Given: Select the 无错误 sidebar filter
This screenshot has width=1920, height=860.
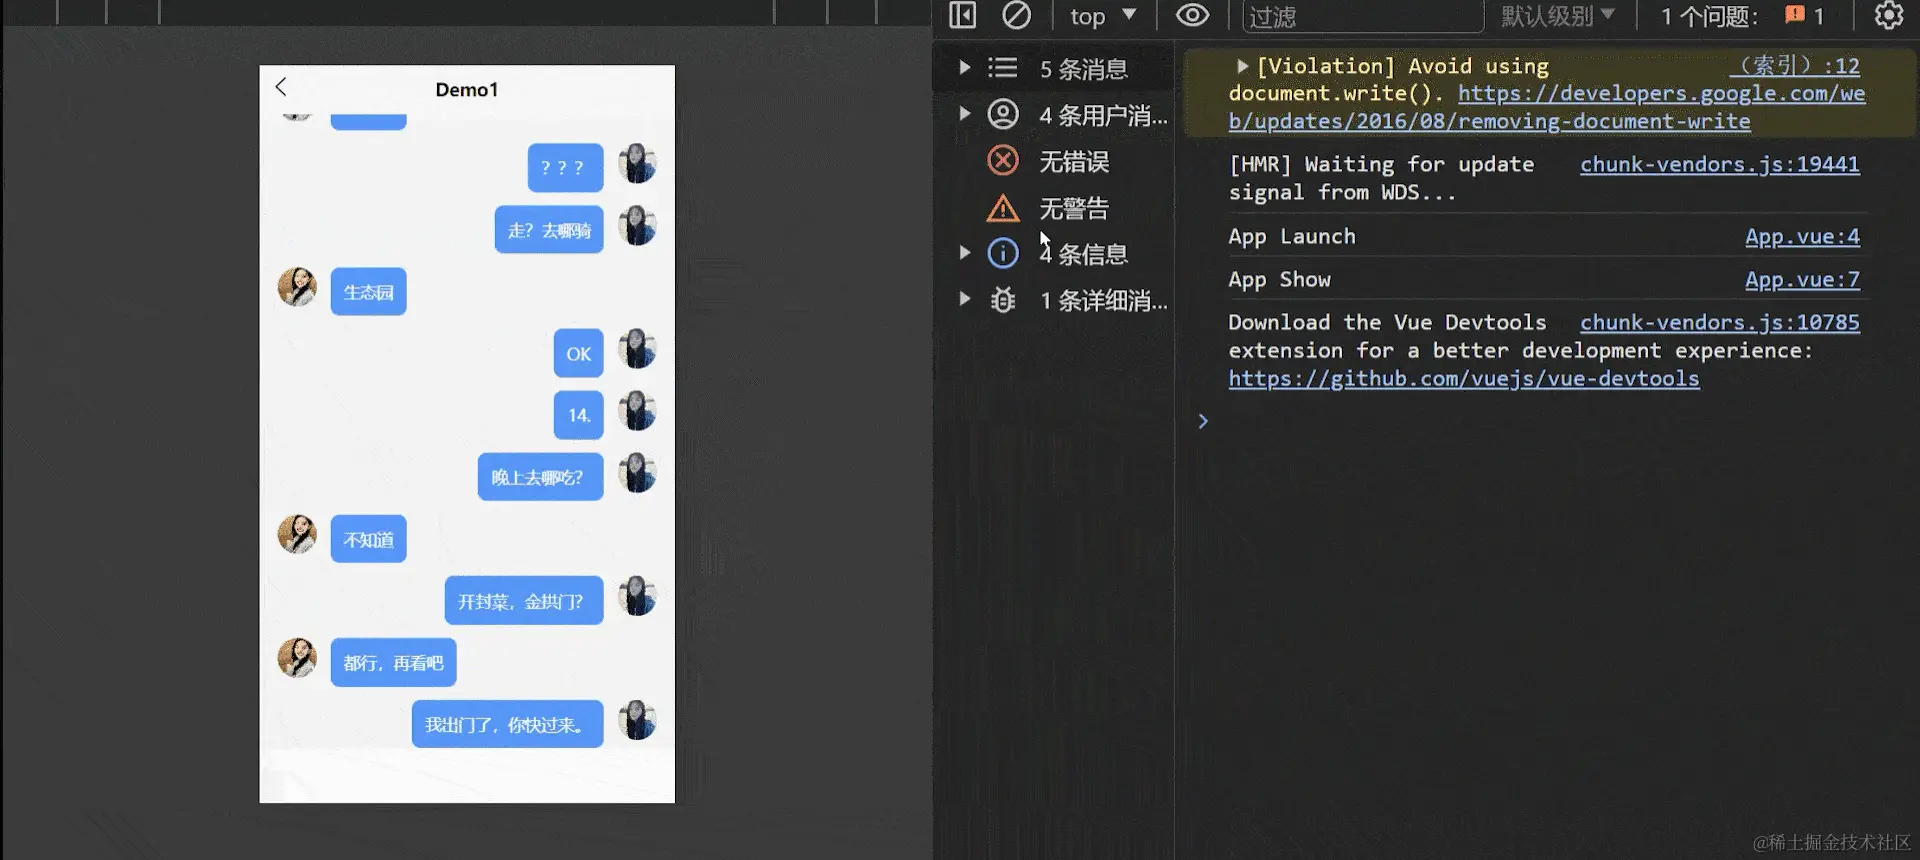Looking at the screenshot, I should point(1074,161).
